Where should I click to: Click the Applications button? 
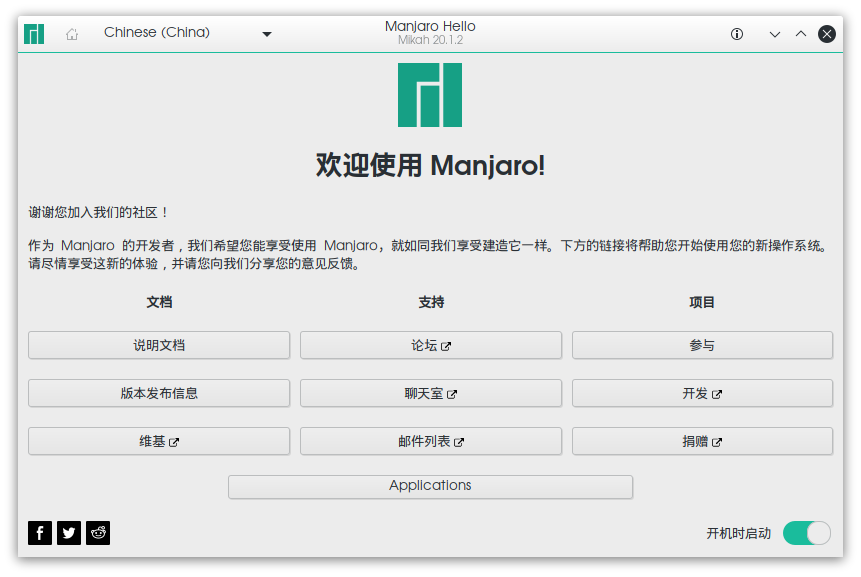point(430,487)
